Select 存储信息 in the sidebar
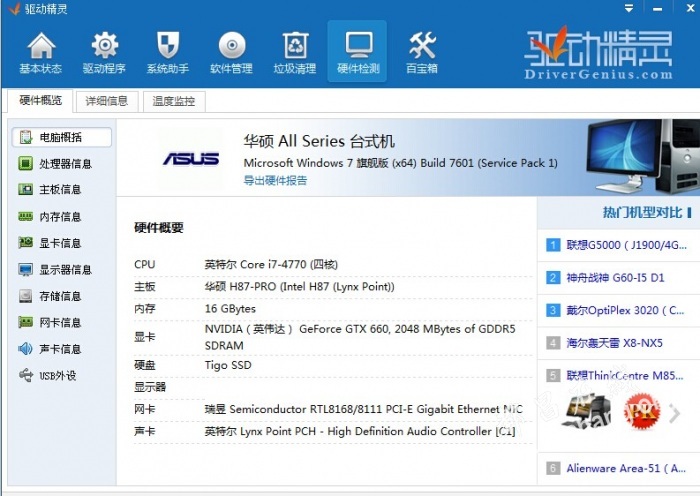The height and width of the screenshot is (496, 700). coord(62,296)
